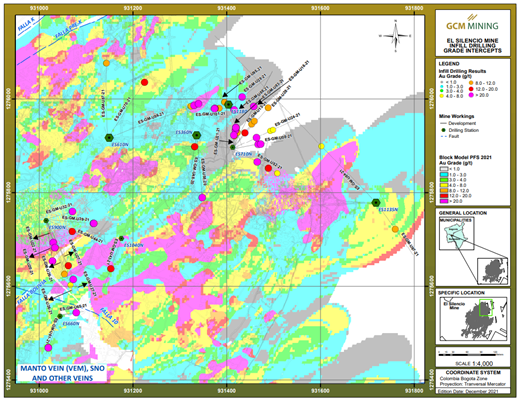Click the Municipalities inset map

456,234
